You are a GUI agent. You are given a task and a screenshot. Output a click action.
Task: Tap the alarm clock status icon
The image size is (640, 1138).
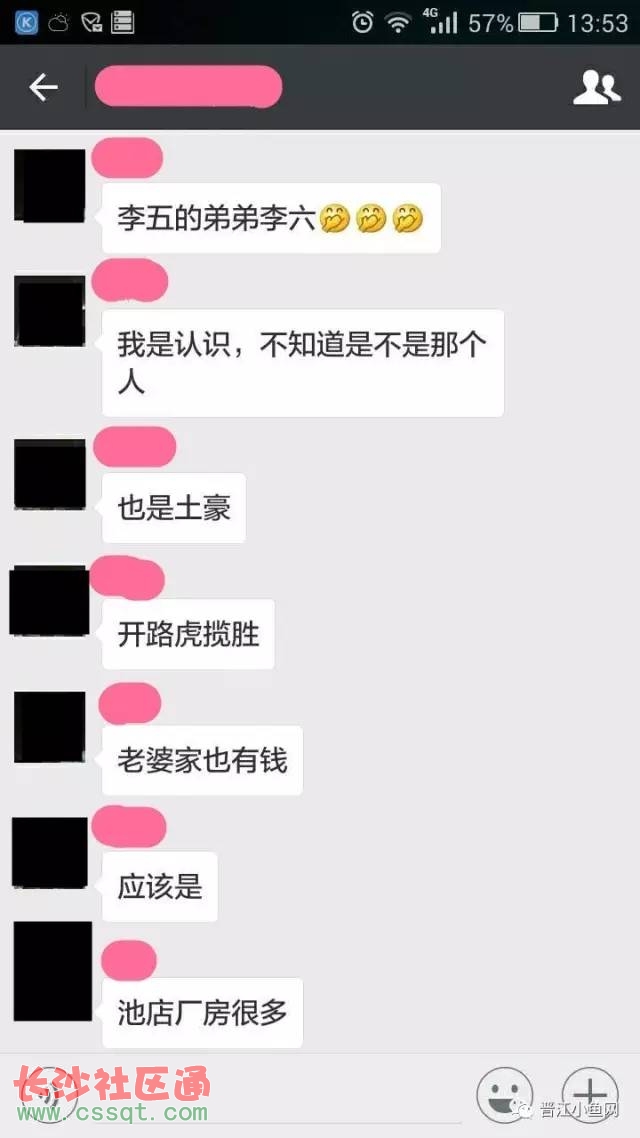point(361,22)
